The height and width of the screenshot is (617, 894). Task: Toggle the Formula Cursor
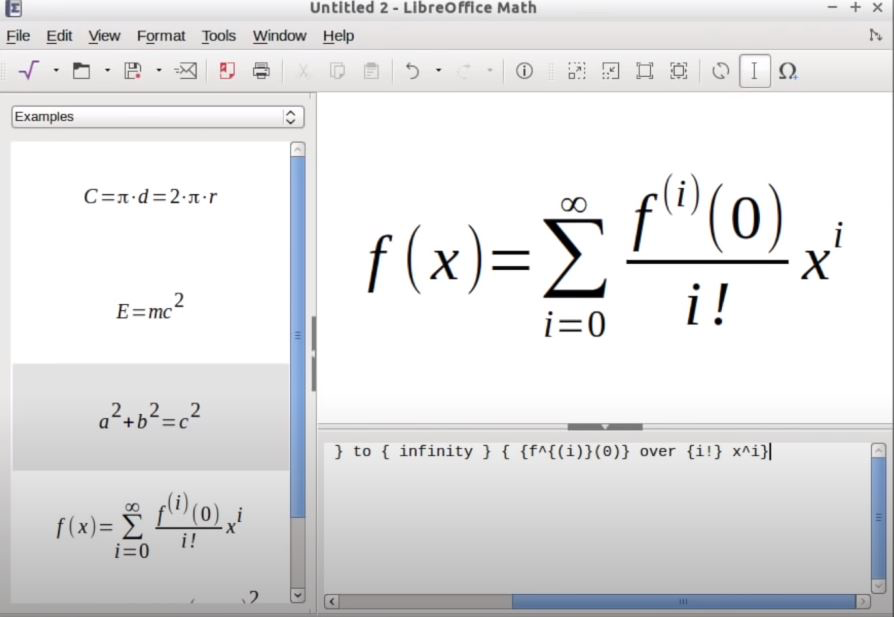click(753, 70)
